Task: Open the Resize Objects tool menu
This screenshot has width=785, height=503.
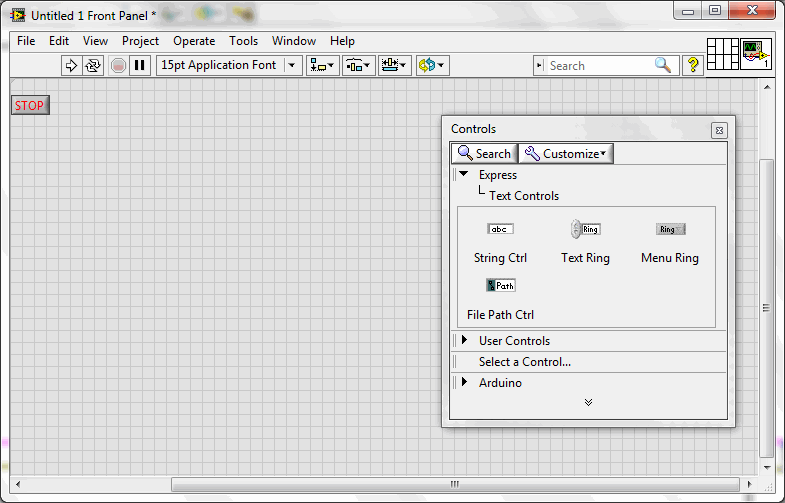Action: click(395, 66)
